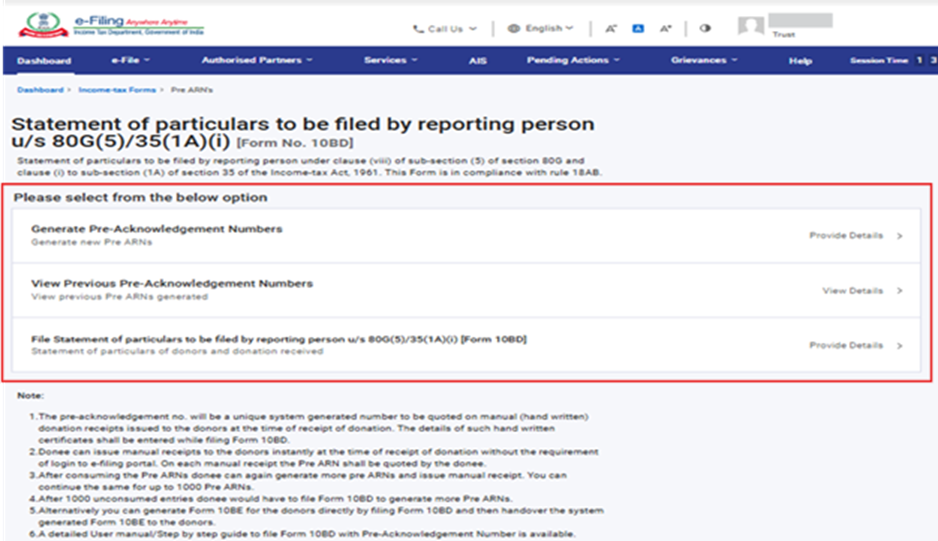This screenshot has height=541, width=938.
Task: Click View Details for previous Pre-ARNs
Action: pos(852,290)
